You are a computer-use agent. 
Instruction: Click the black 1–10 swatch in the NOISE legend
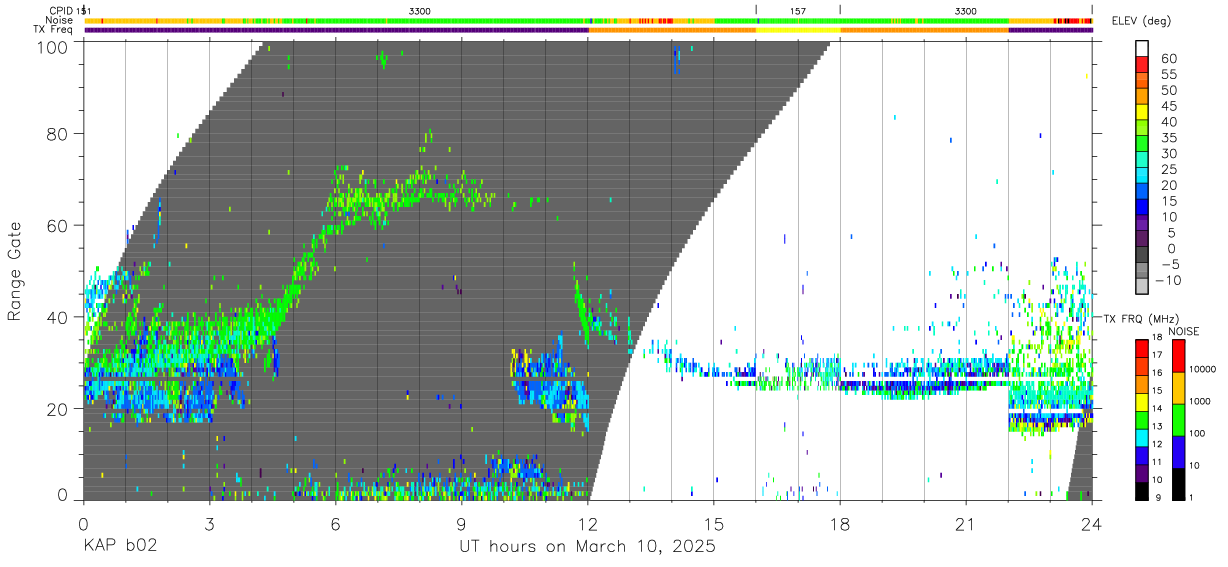tap(1177, 482)
